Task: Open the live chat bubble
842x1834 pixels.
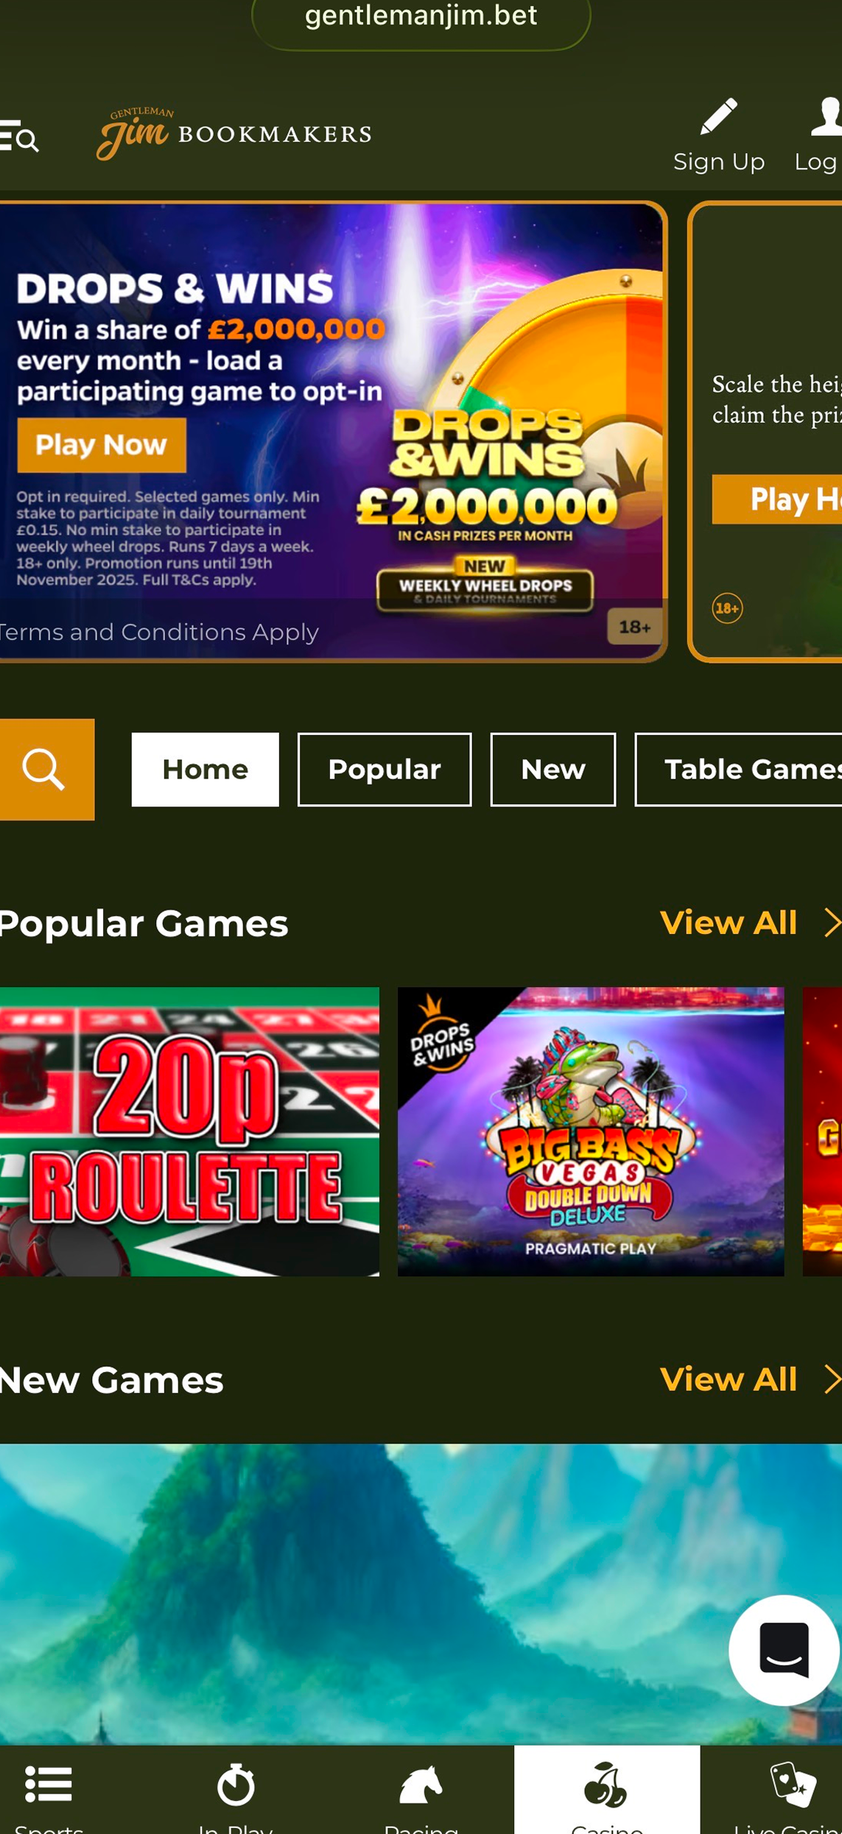Action: pos(784,1649)
